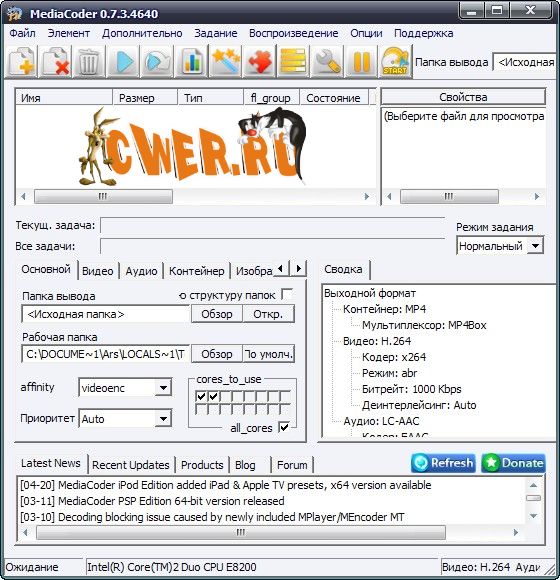Viewport: 560px width, 580px height.
Task: Click the file list horizontal scrollbar thumb
Action: (x=103, y=196)
